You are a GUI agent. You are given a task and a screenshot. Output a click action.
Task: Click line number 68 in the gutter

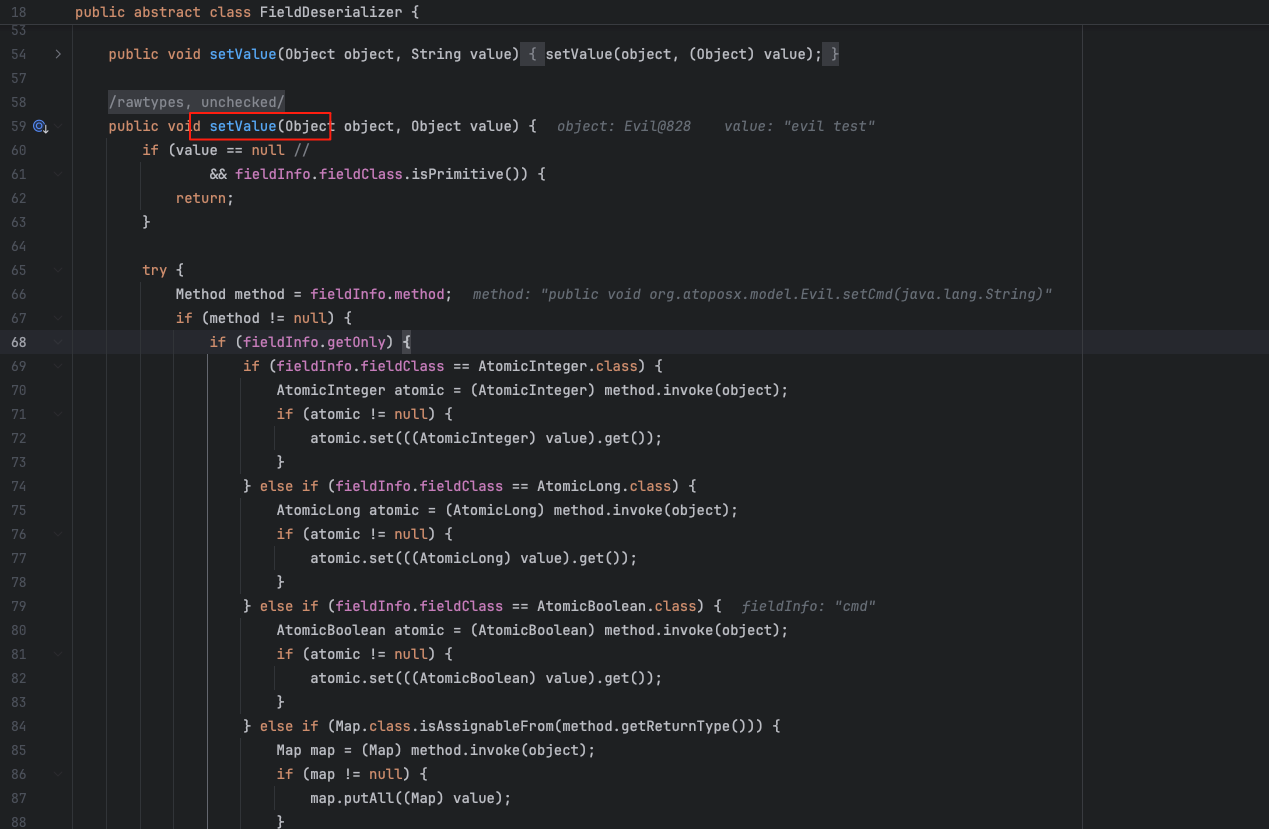[19, 342]
